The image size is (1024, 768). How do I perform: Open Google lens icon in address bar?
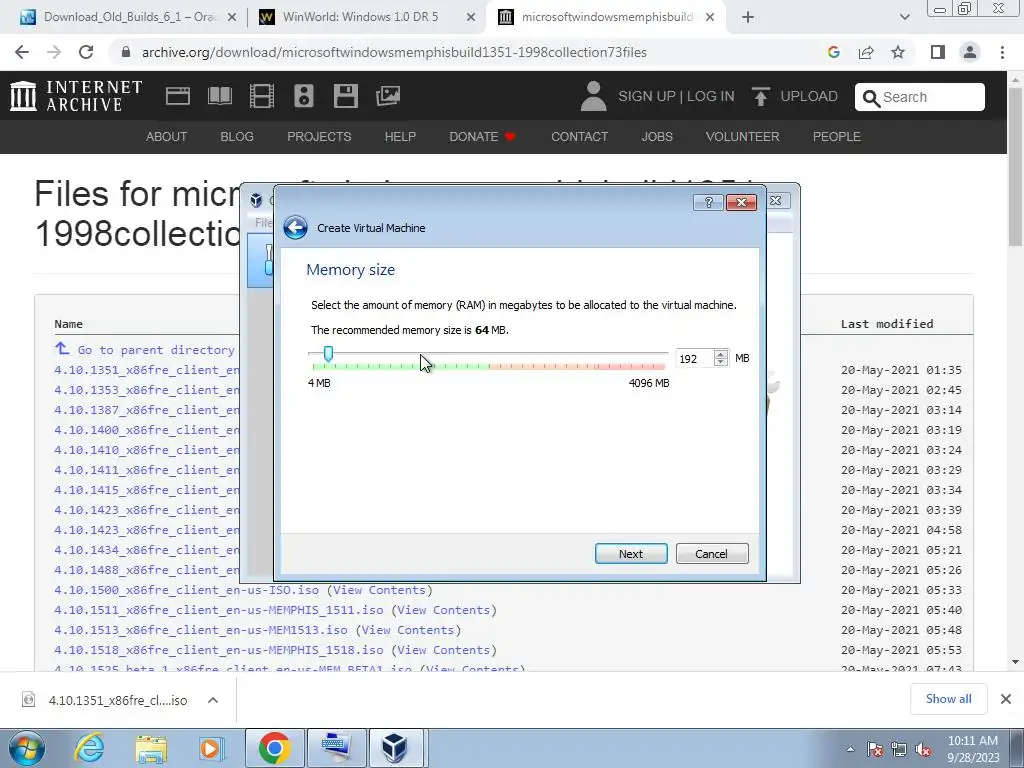(833, 52)
